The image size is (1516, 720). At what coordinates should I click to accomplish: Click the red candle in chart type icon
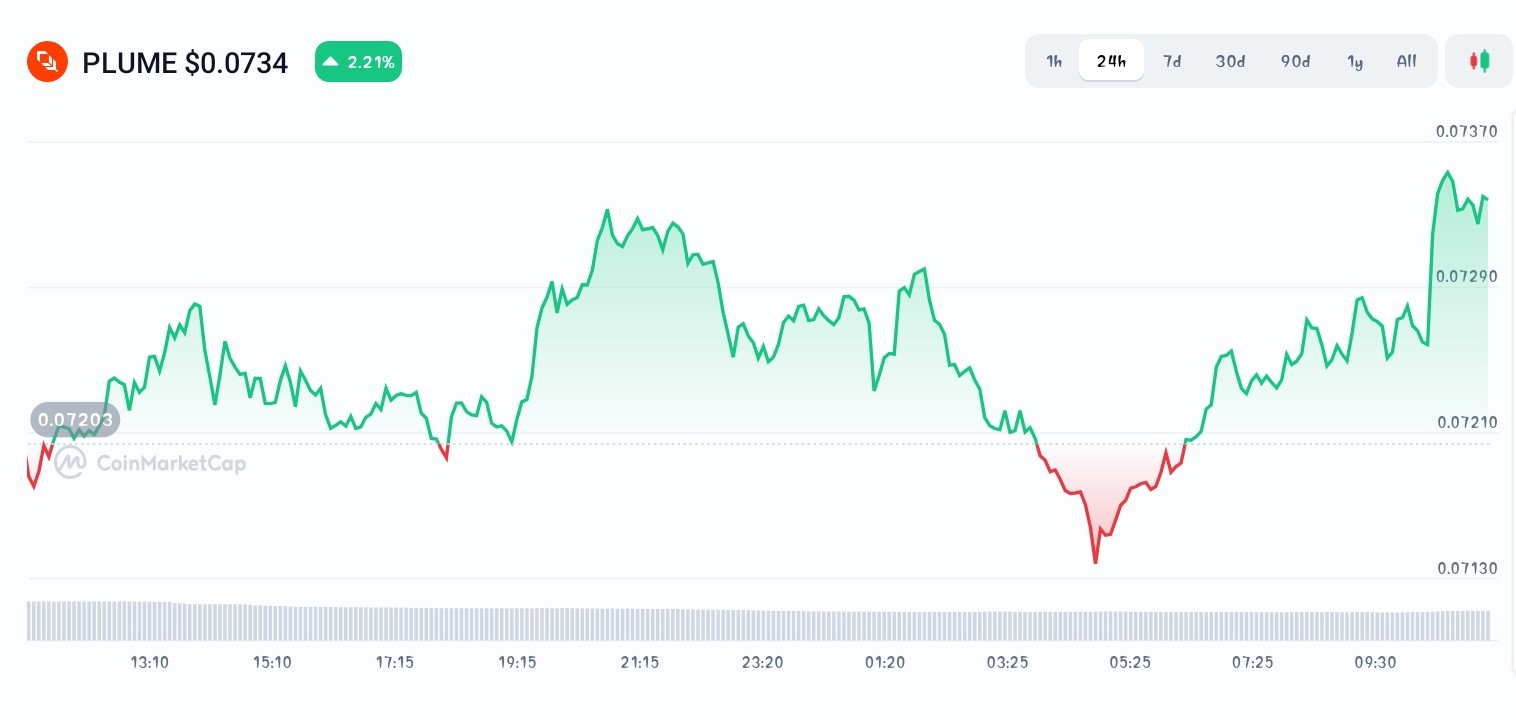click(x=1474, y=60)
